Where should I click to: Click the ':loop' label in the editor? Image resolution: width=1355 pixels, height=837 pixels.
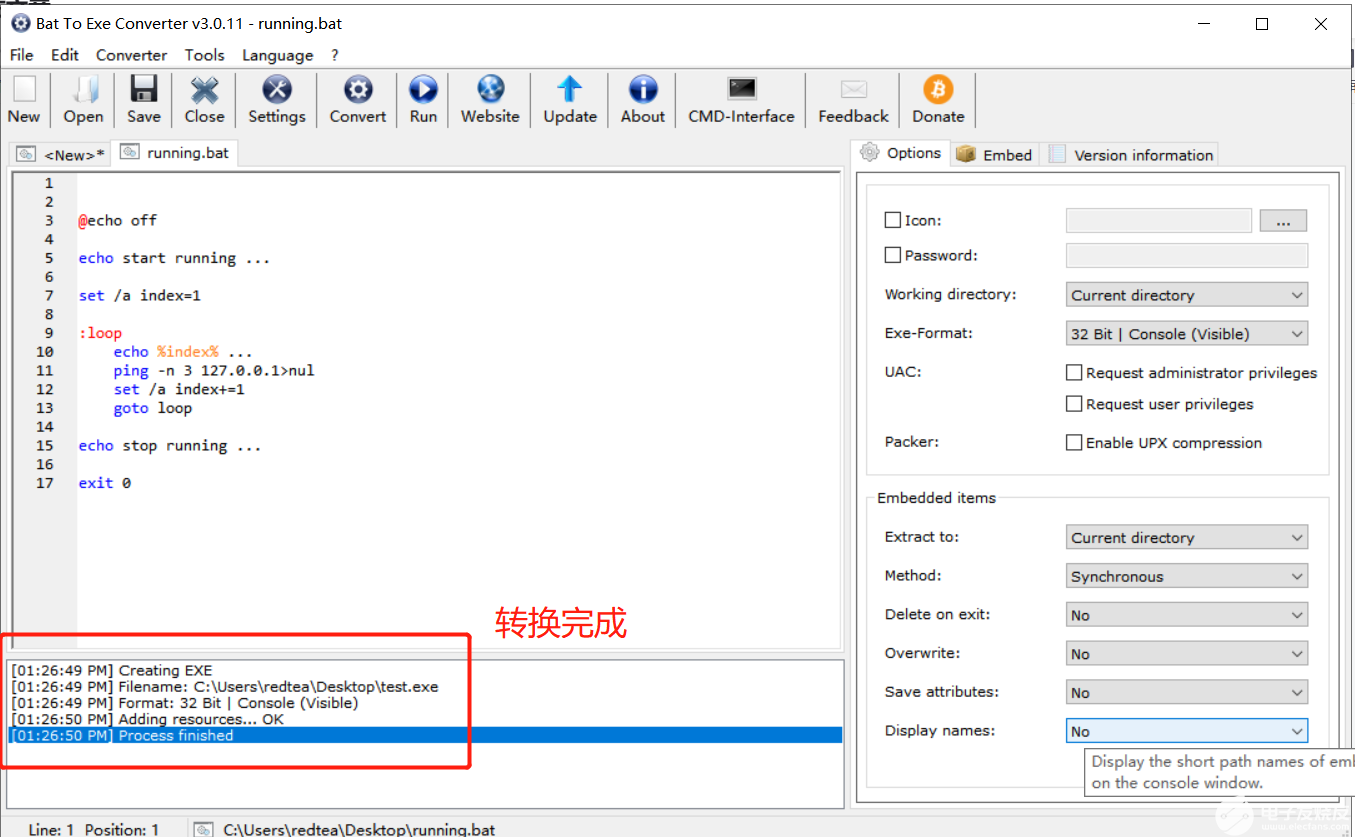(x=100, y=333)
